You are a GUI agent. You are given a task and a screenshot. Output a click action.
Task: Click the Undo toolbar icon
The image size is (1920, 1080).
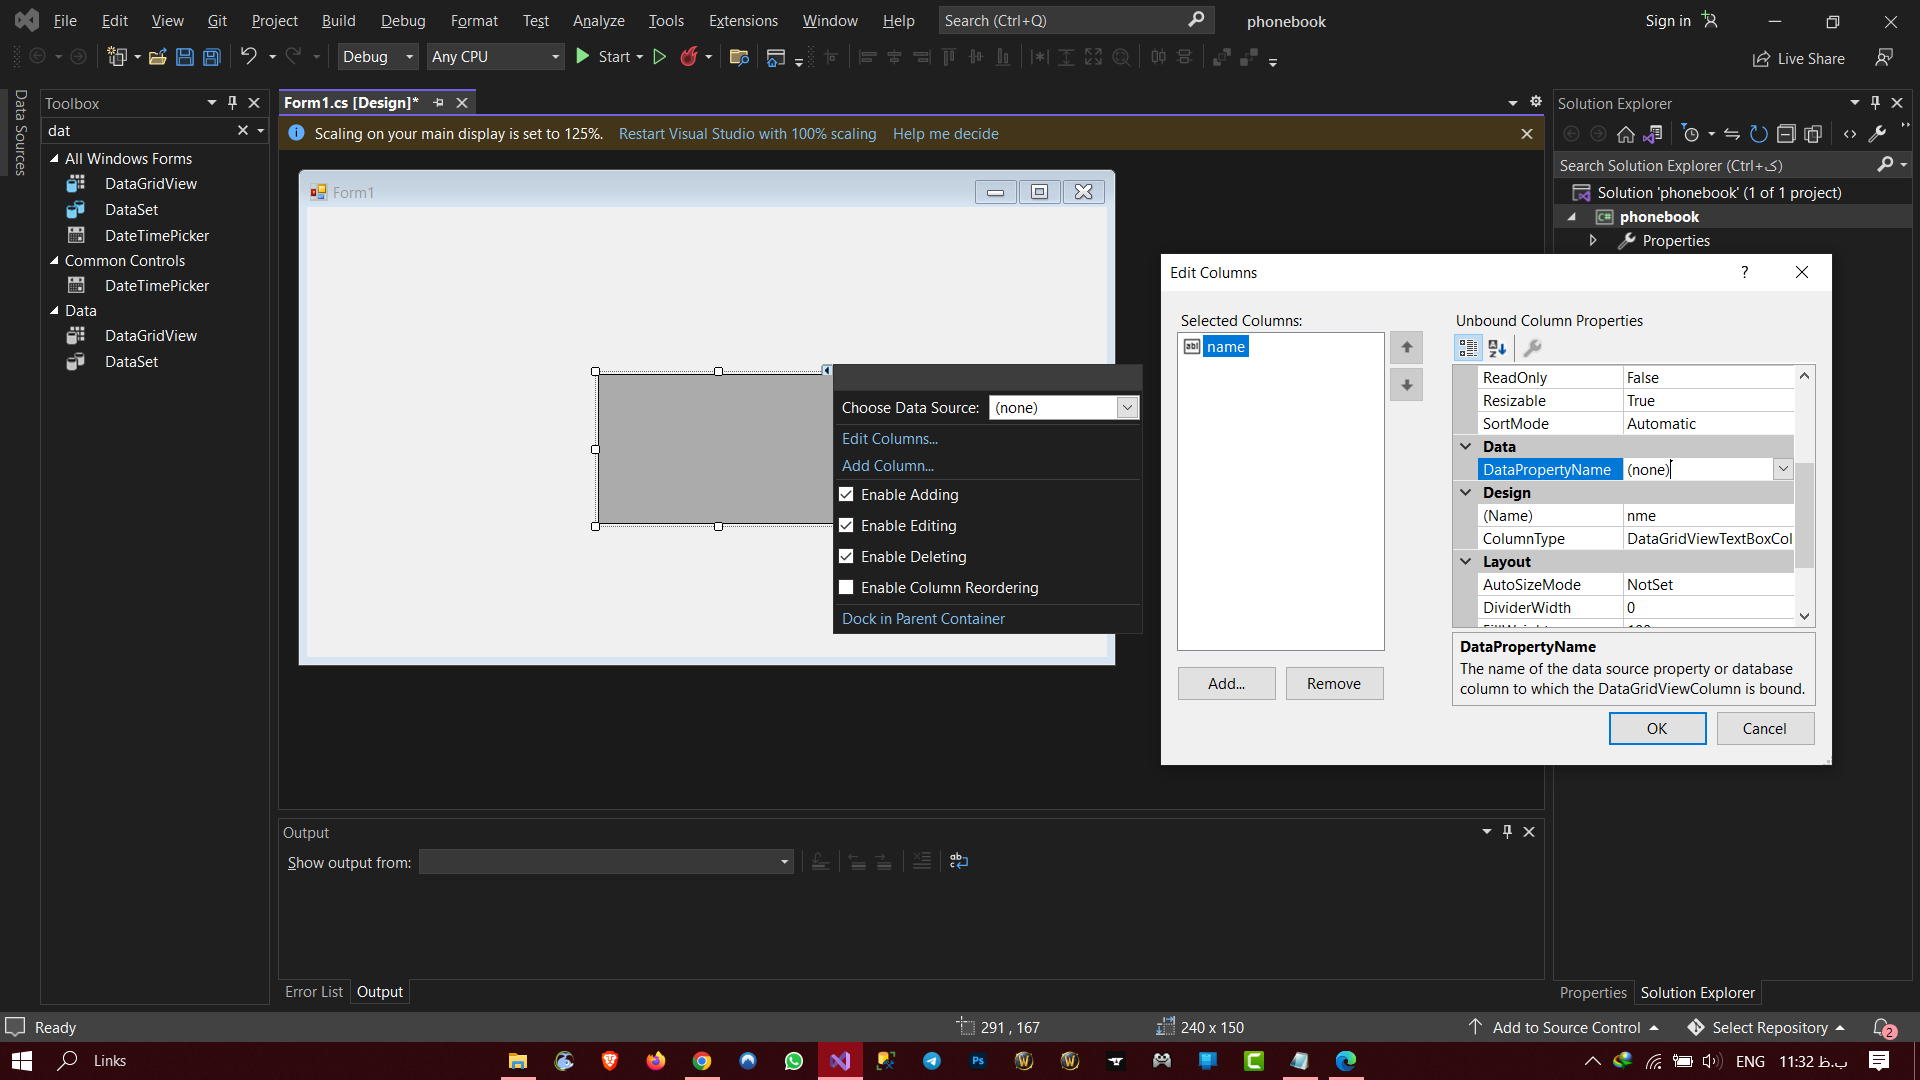(248, 57)
